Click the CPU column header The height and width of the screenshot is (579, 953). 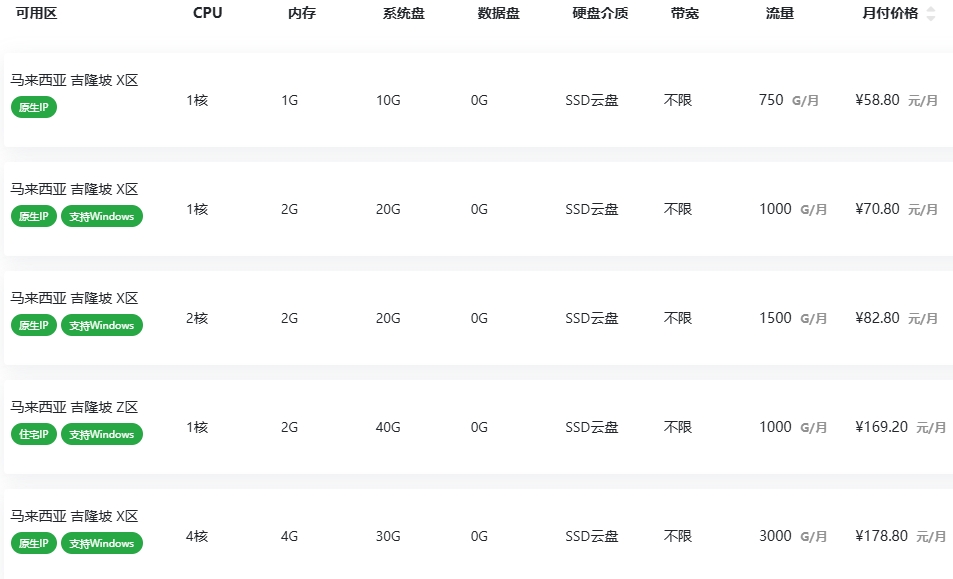pos(207,14)
